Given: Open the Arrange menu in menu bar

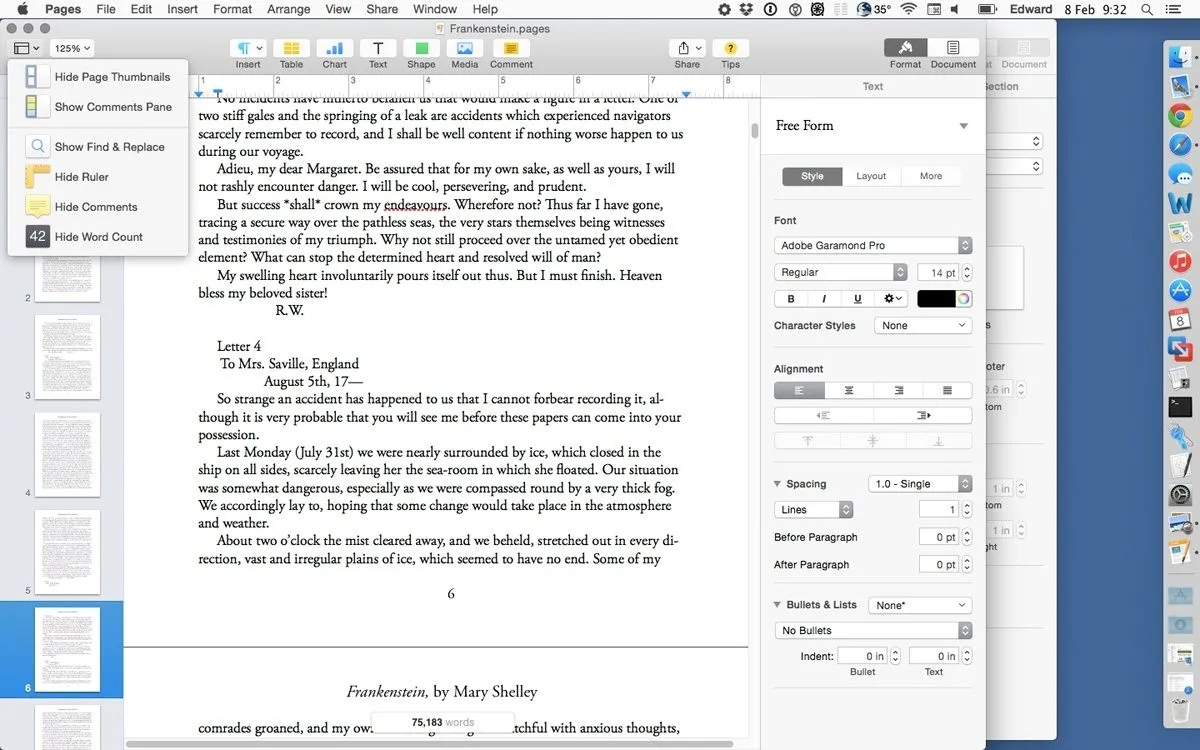Looking at the screenshot, I should [289, 9].
